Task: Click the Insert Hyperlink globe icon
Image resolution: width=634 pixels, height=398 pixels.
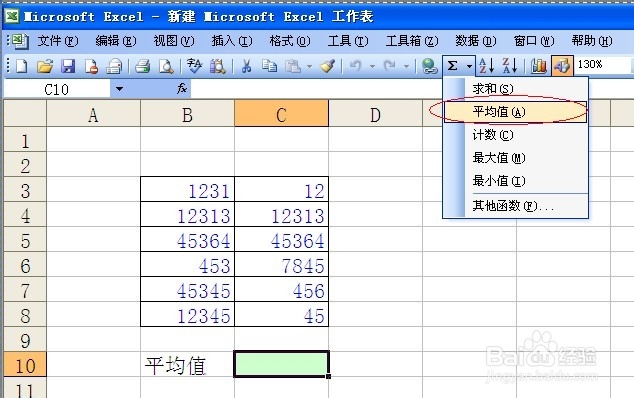Action: coord(429,66)
